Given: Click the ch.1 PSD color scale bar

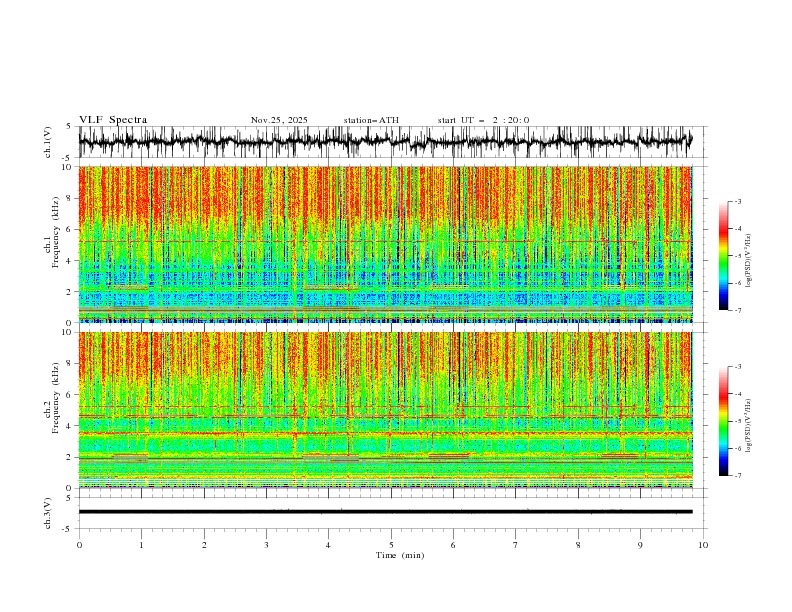Looking at the screenshot, I should click(723, 255).
